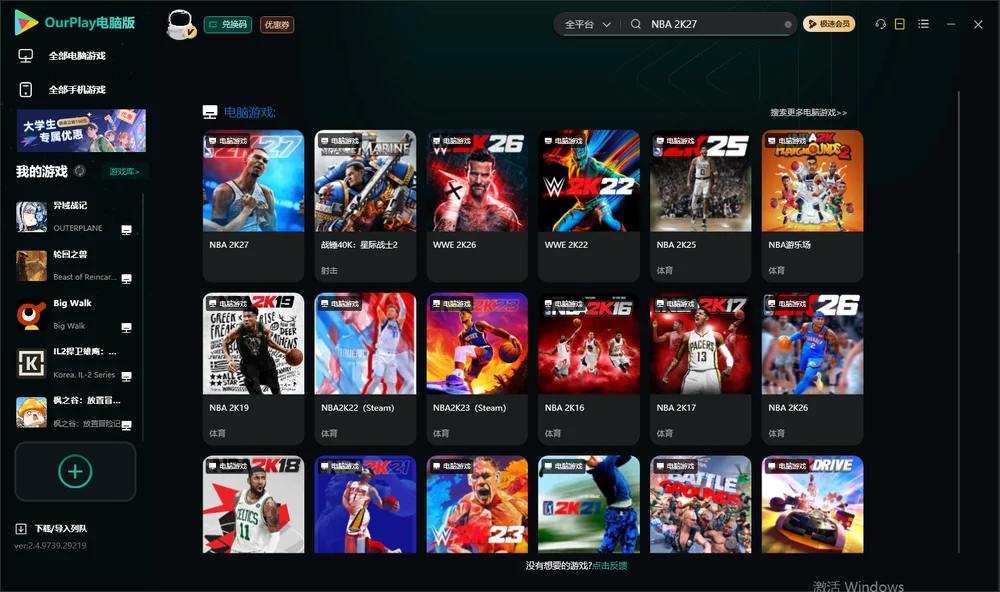The width and height of the screenshot is (1000, 592).
Task: Clear the search text with x icon
Action: tap(788, 24)
